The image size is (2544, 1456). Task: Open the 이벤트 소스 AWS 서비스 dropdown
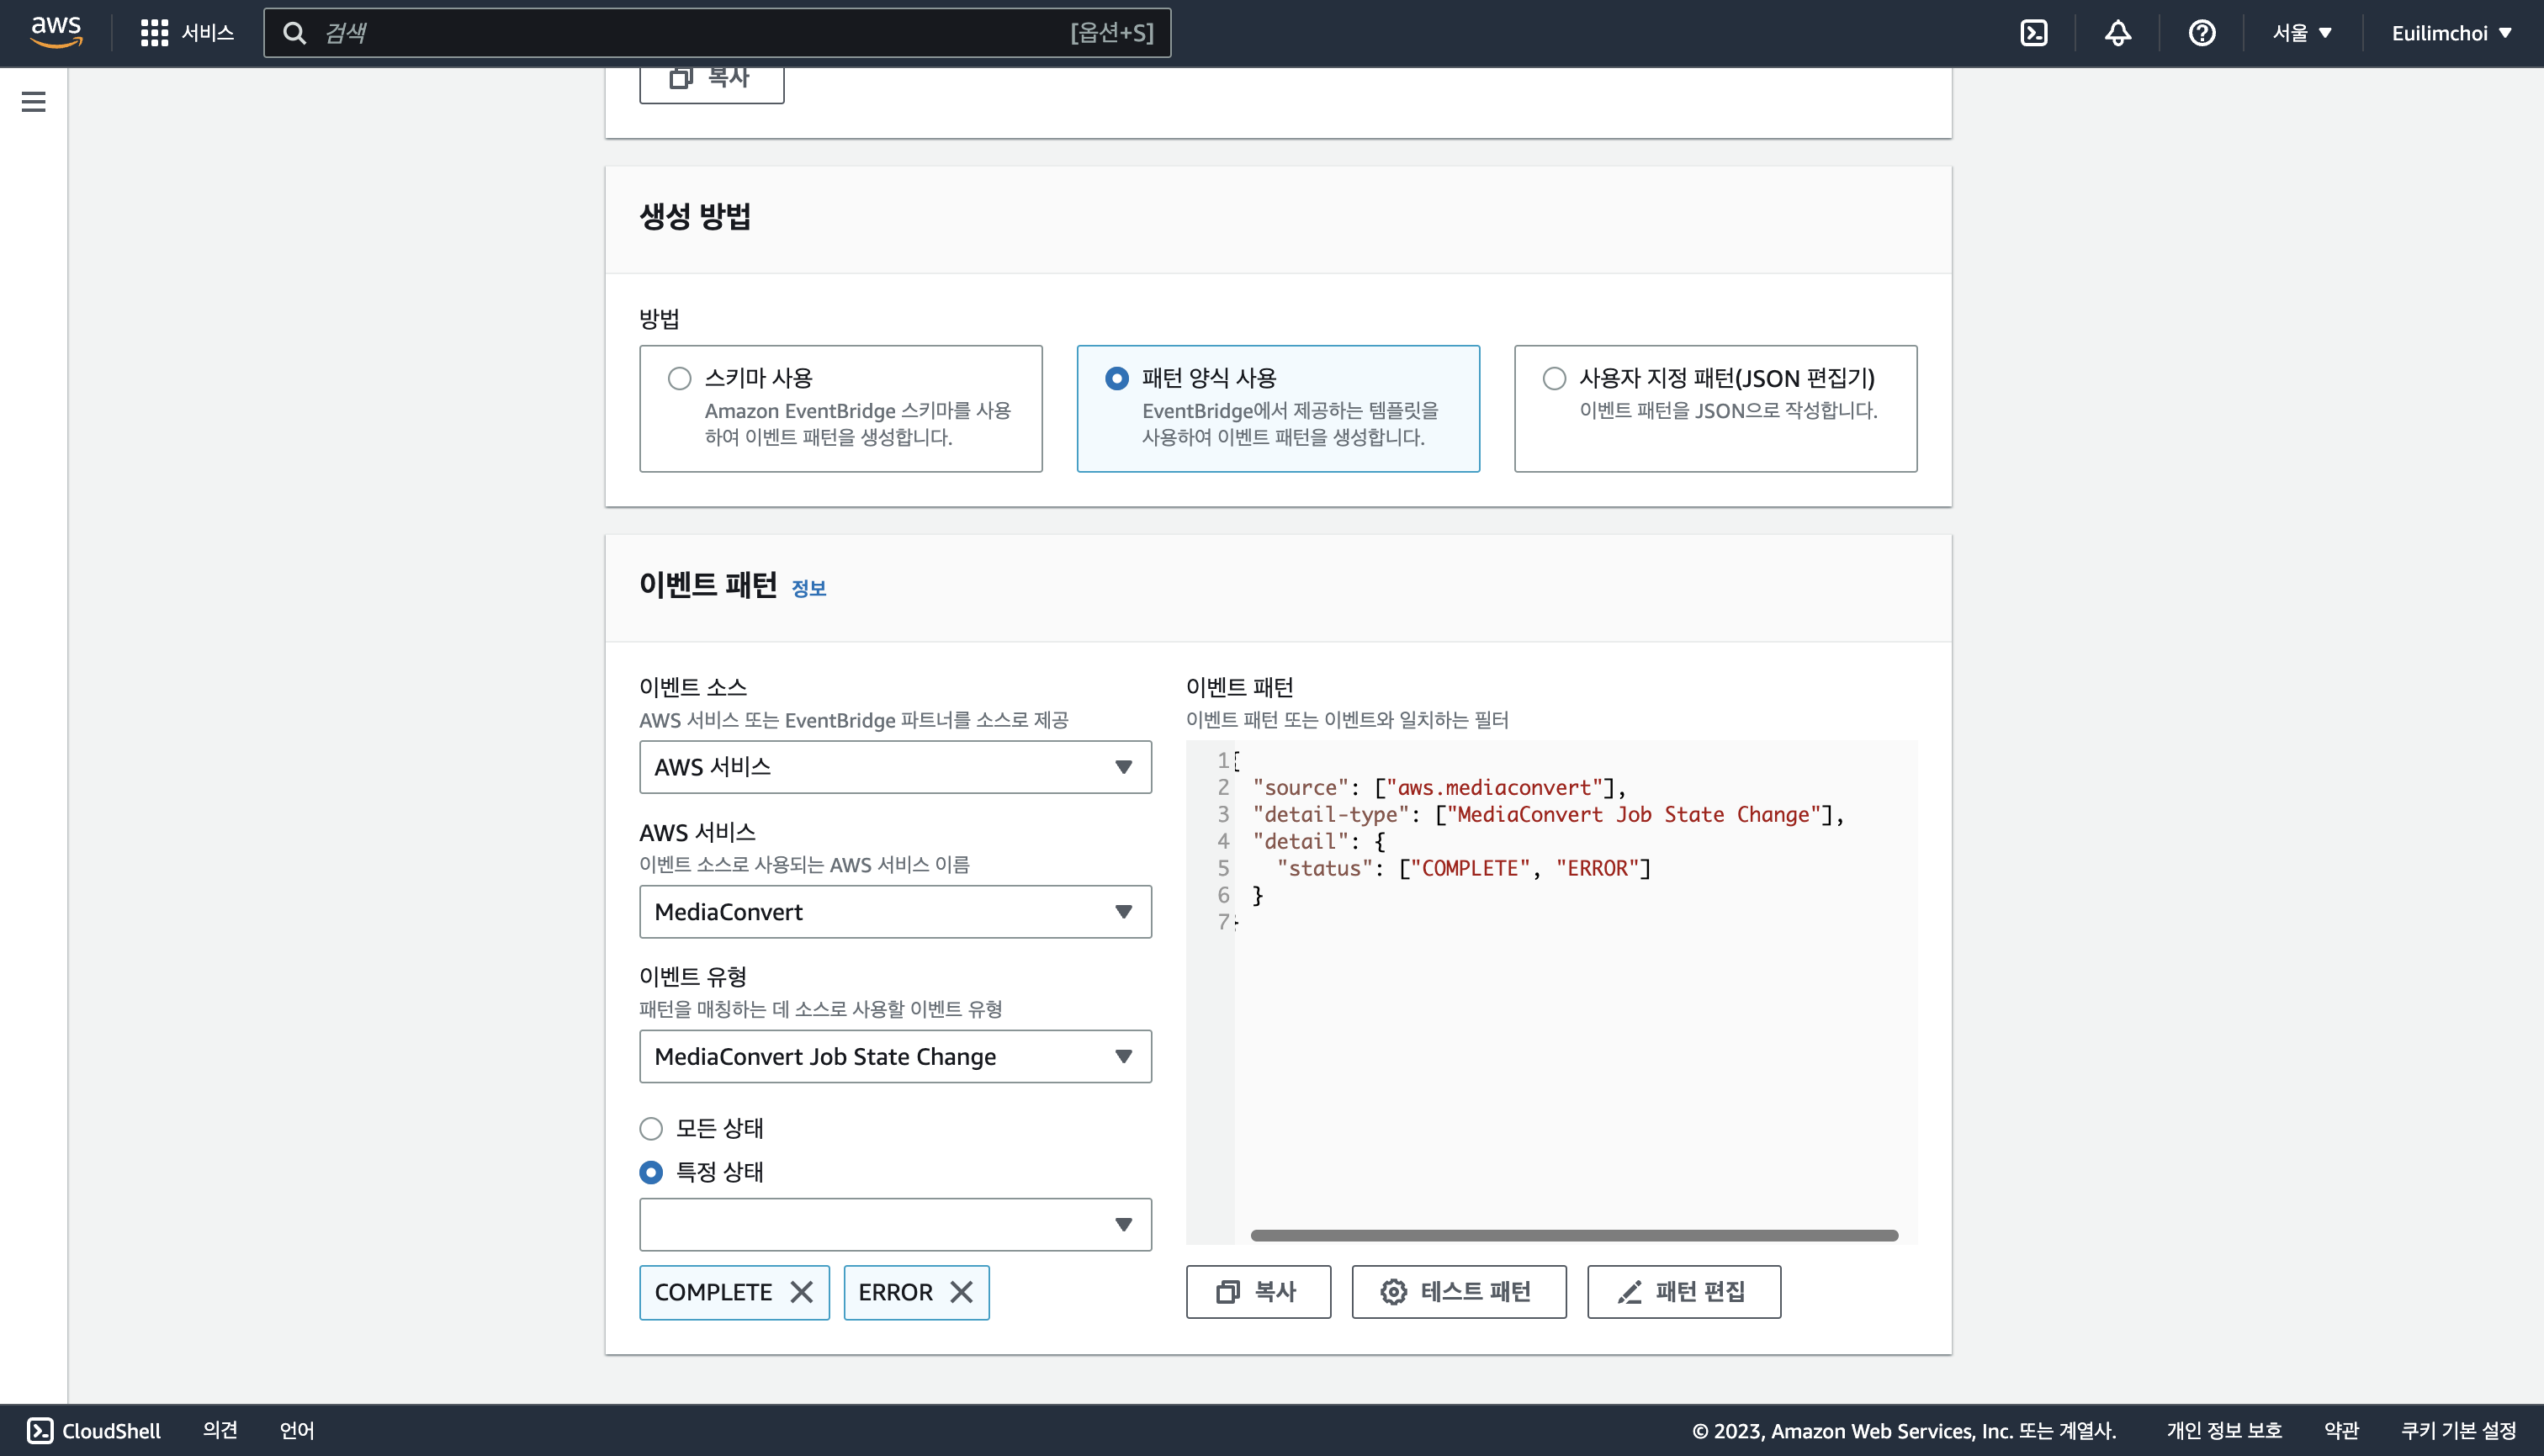(895, 767)
